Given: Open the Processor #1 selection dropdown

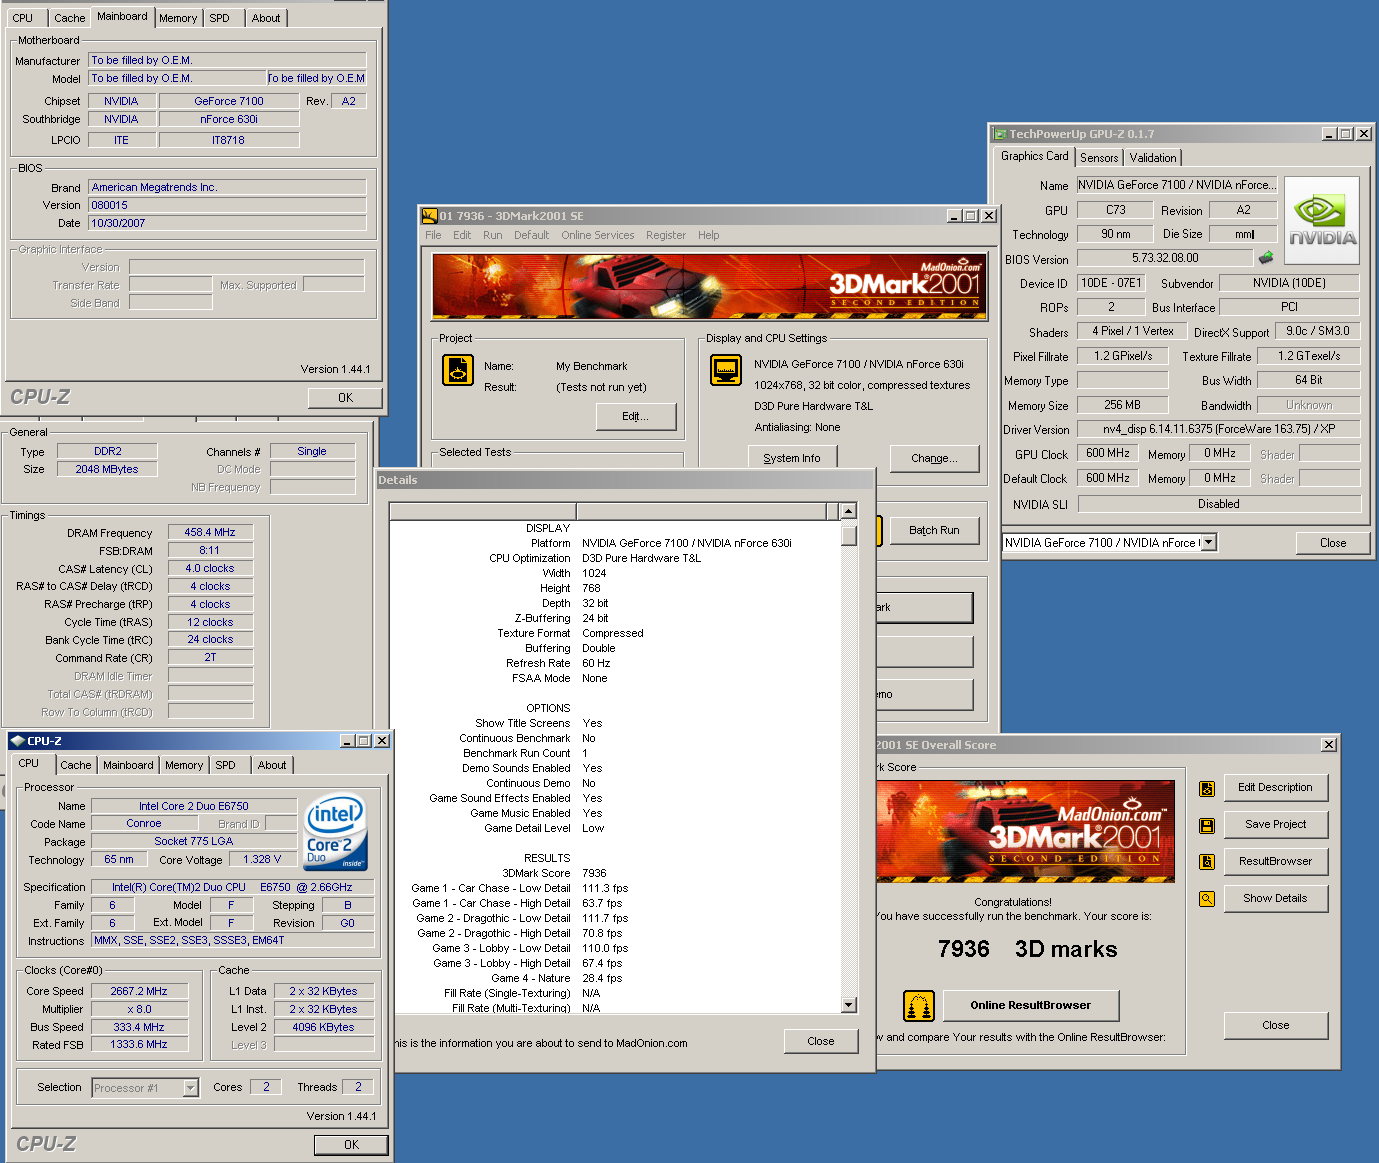Looking at the screenshot, I should click(x=191, y=1088).
